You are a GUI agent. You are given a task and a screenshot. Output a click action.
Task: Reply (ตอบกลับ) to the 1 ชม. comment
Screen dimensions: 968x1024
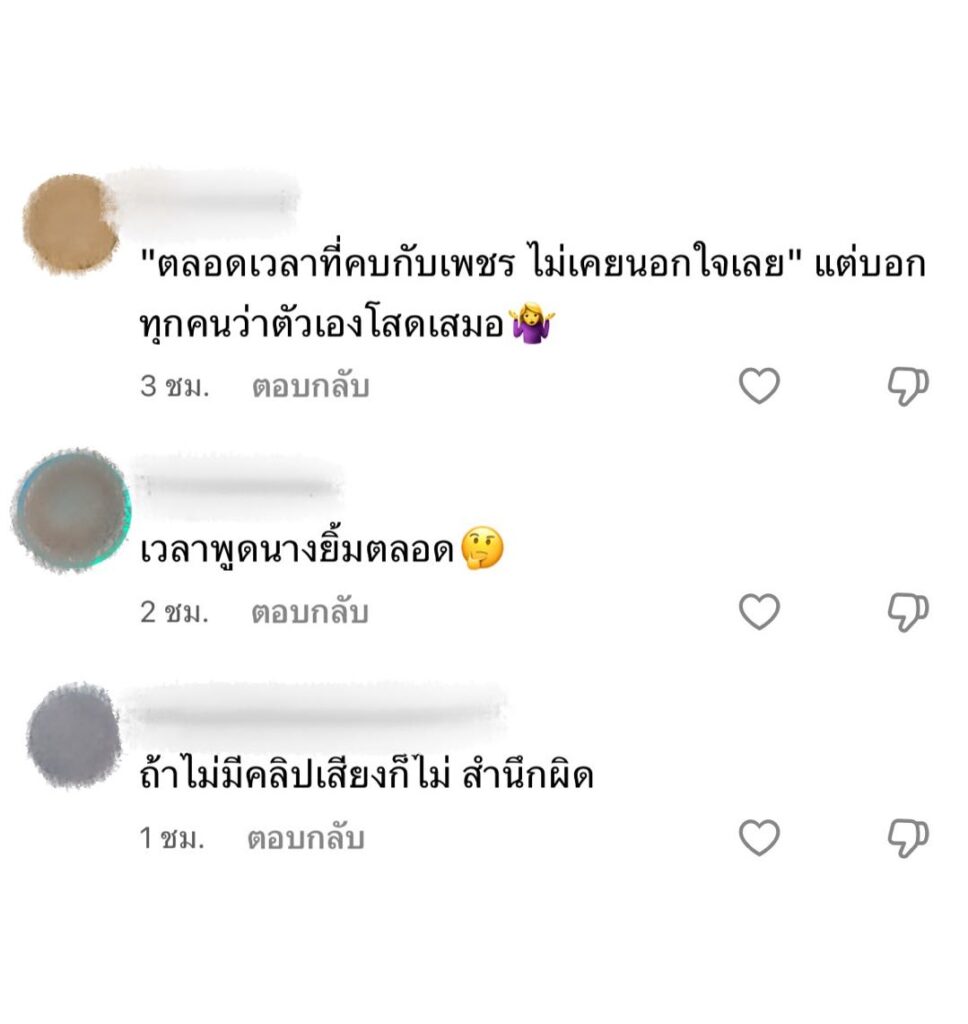pyautogui.click(x=306, y=838)
